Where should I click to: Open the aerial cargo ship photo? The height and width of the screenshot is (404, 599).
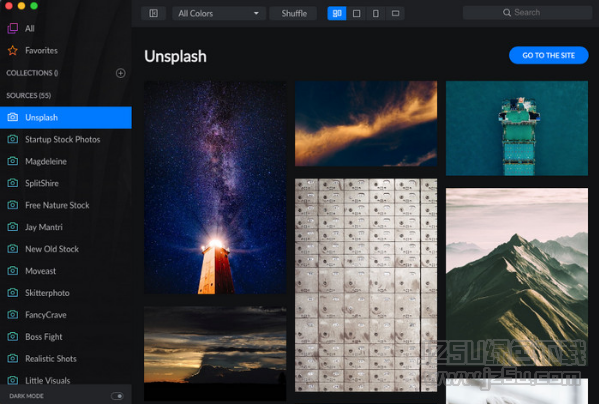click(517, 128)
